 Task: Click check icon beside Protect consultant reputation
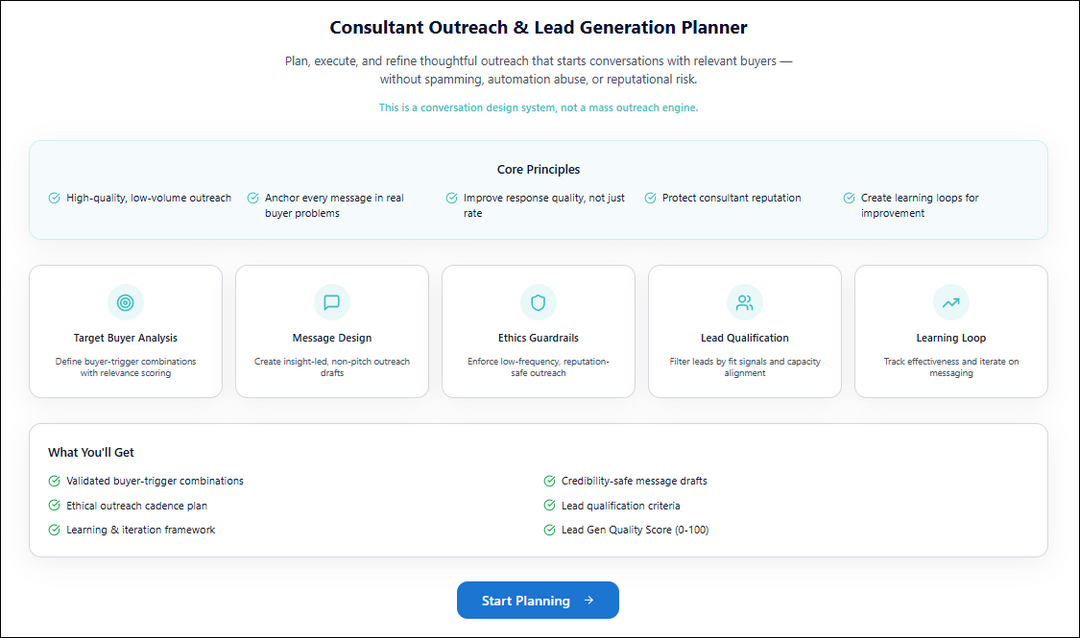[650, 198]
